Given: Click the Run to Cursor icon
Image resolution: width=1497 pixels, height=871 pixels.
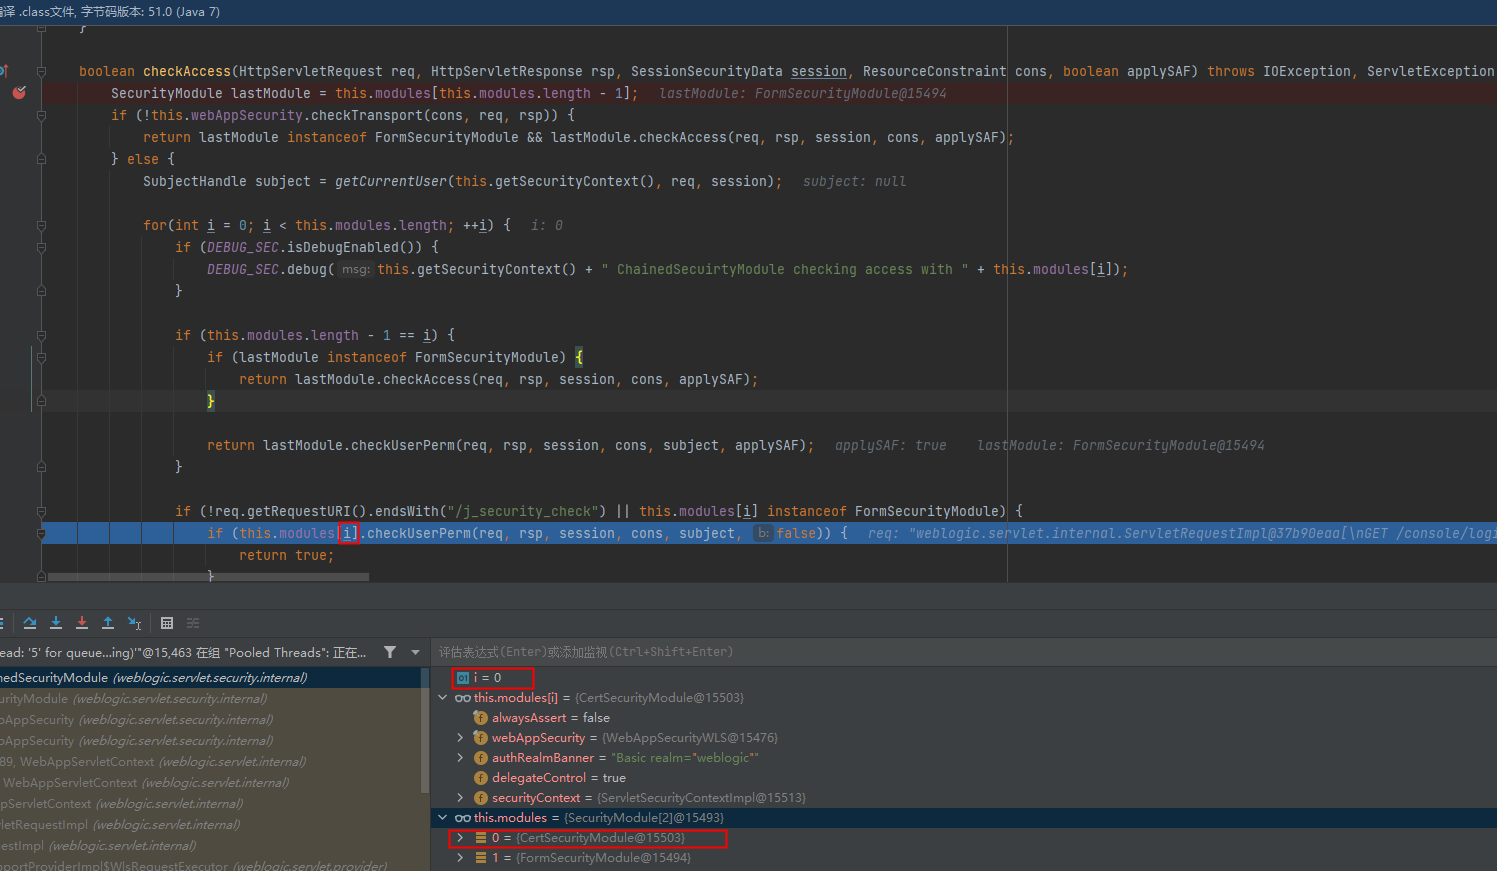Looking at the screenshot, I should click(134, 623).
